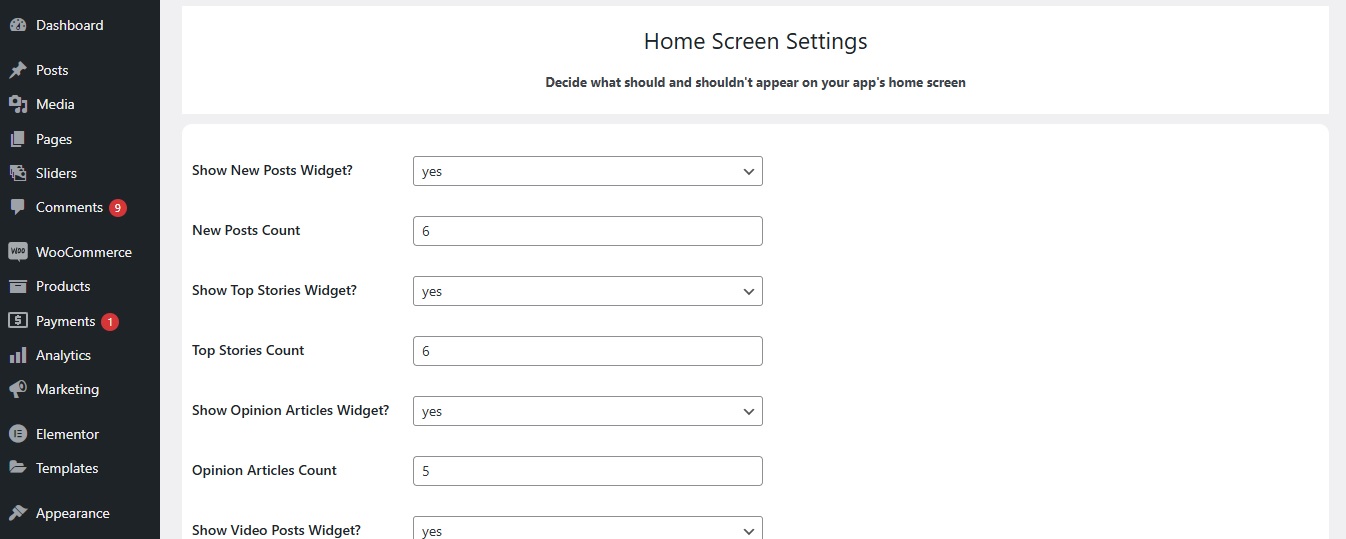
Task: Click the Media library icon
Action: [17, 104]
